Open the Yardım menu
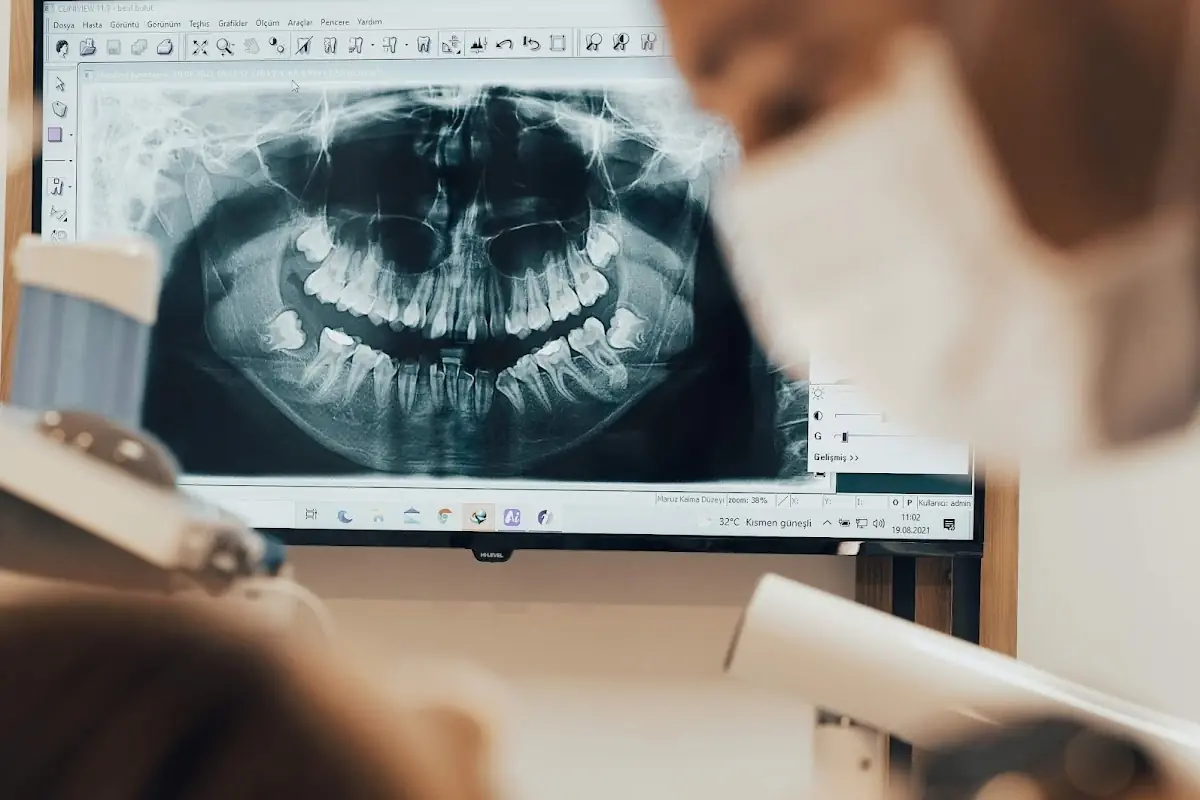This screenshot has height=800, width=1200. [x=369, y=22]
